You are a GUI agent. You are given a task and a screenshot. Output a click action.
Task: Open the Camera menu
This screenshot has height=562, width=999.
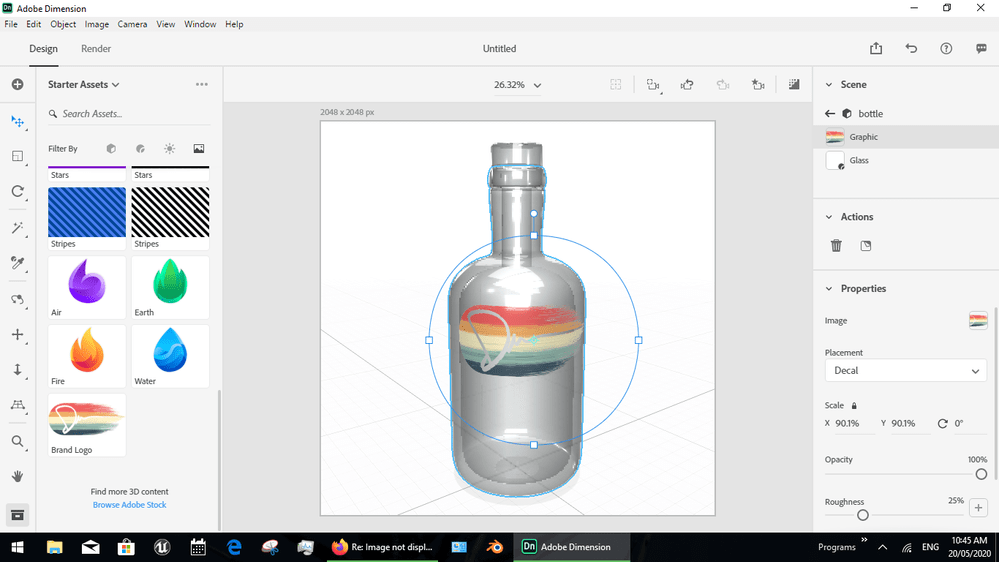coord(132,24)
